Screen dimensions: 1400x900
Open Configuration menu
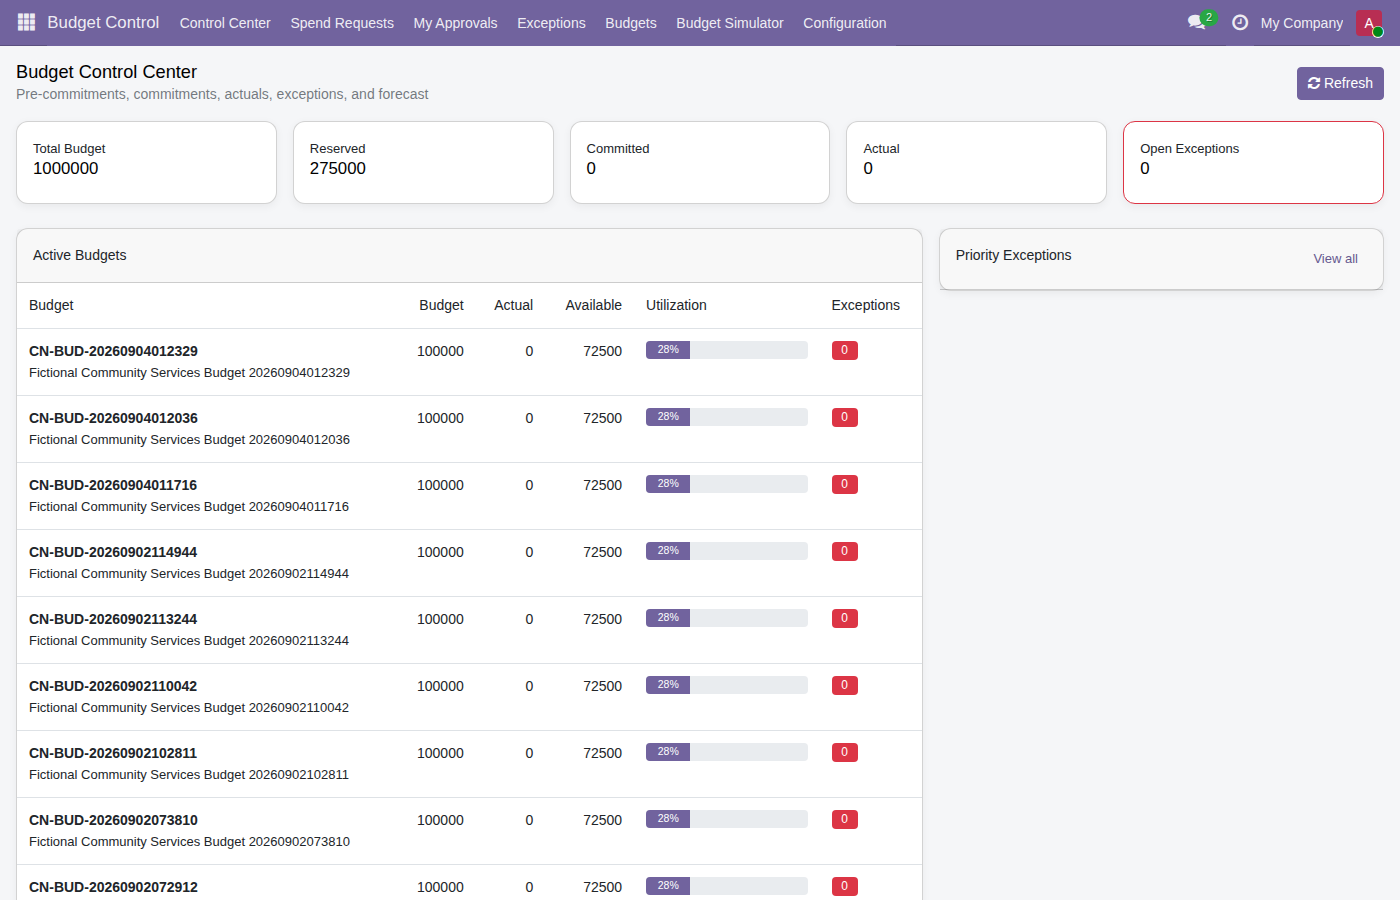coord(845,23)
